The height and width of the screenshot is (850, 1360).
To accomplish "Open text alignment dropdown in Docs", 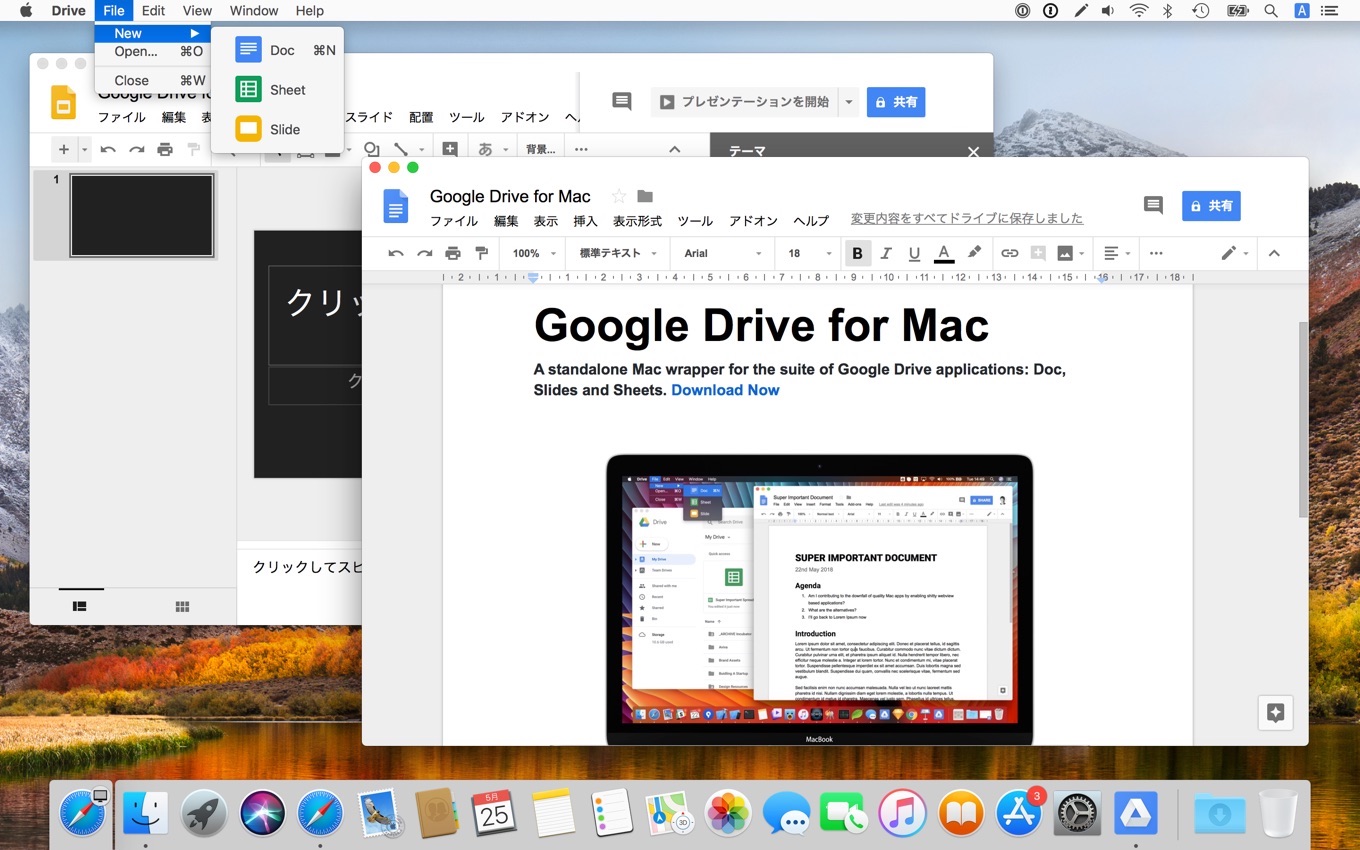I will click(x=1117, y=253).
